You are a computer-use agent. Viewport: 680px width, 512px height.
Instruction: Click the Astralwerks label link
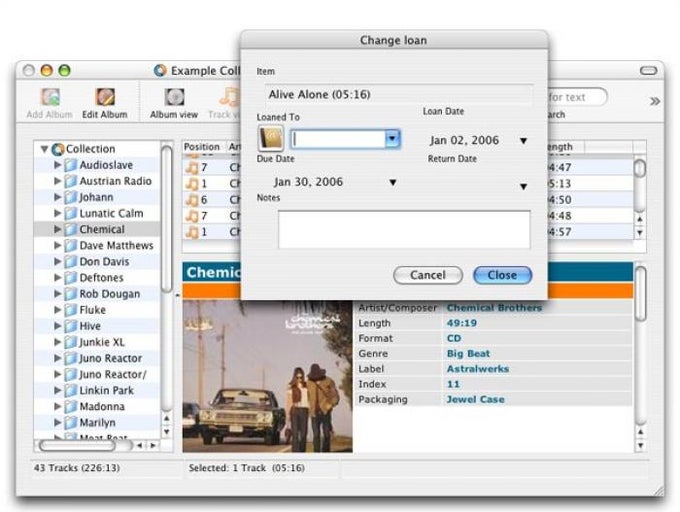pyautogui.click(x=478, y=369)
